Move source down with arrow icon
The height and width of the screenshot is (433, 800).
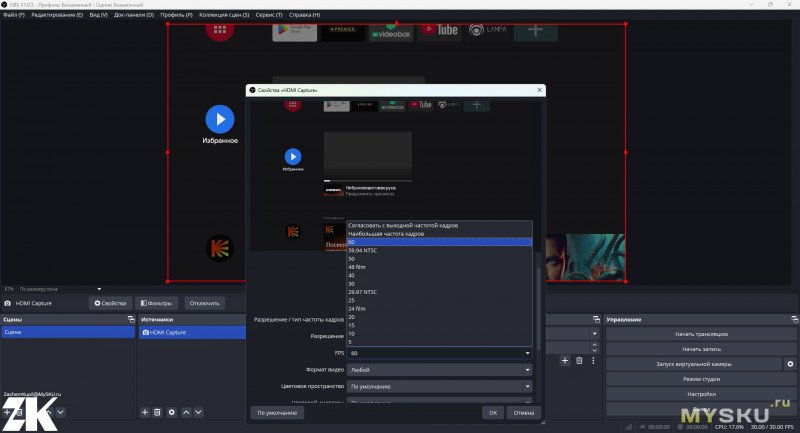tap(198, 412)
